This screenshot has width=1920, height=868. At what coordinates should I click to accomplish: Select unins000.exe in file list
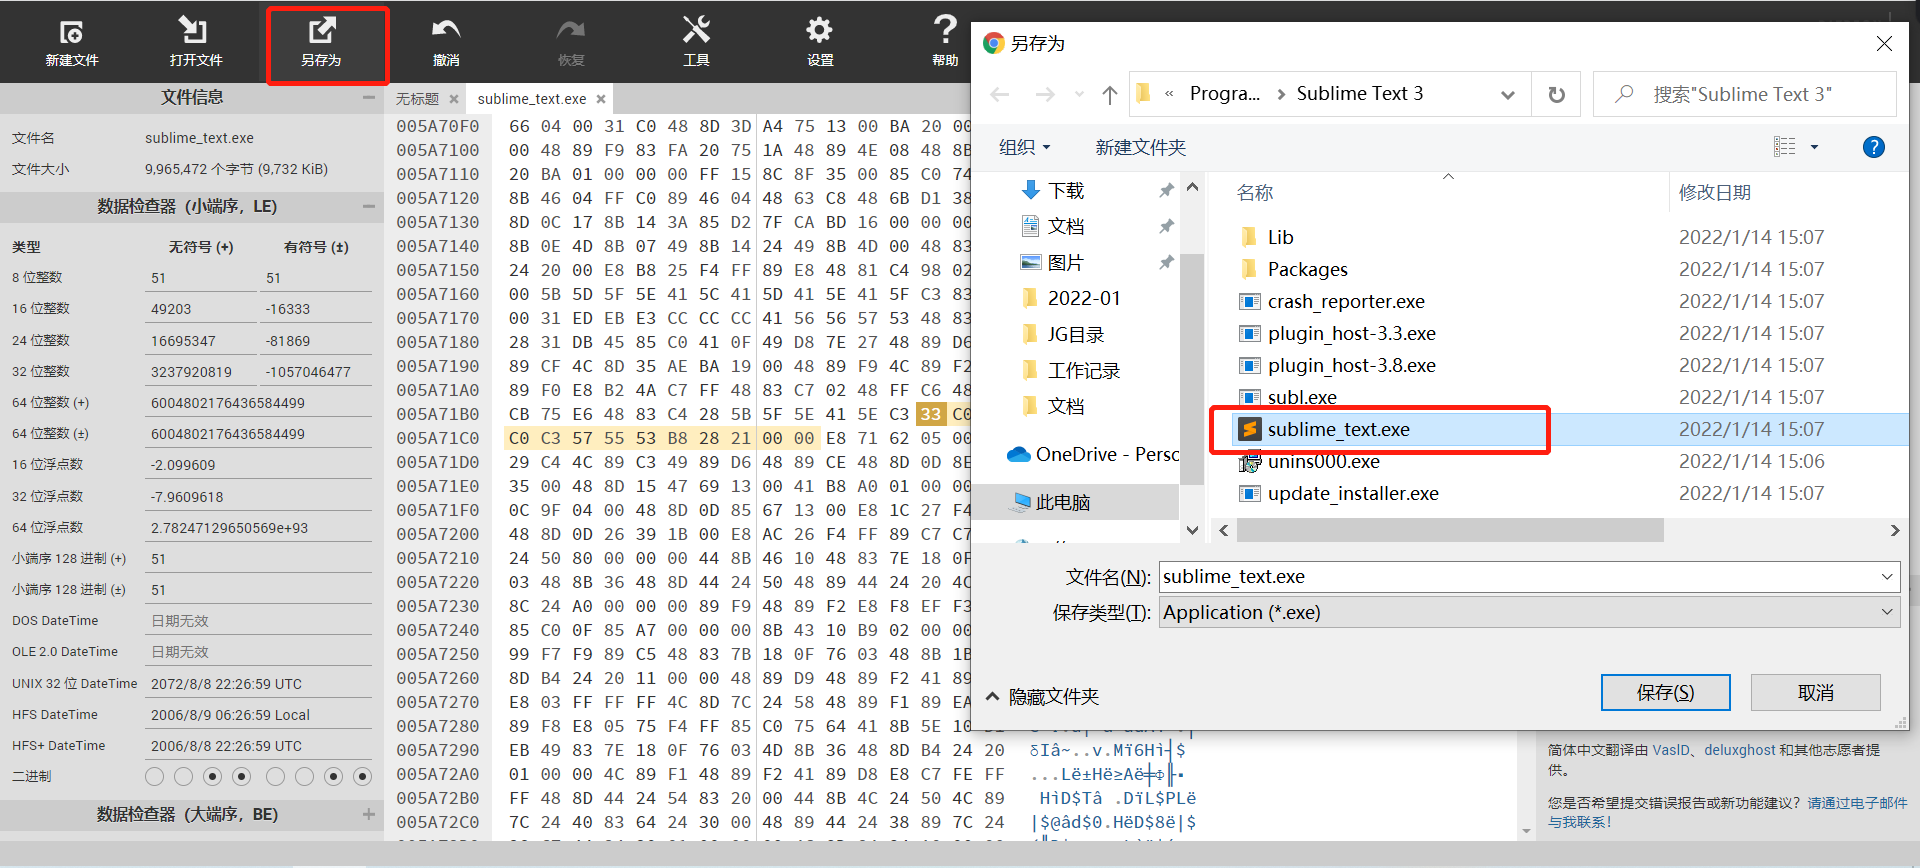click(x=1323, y=461)
